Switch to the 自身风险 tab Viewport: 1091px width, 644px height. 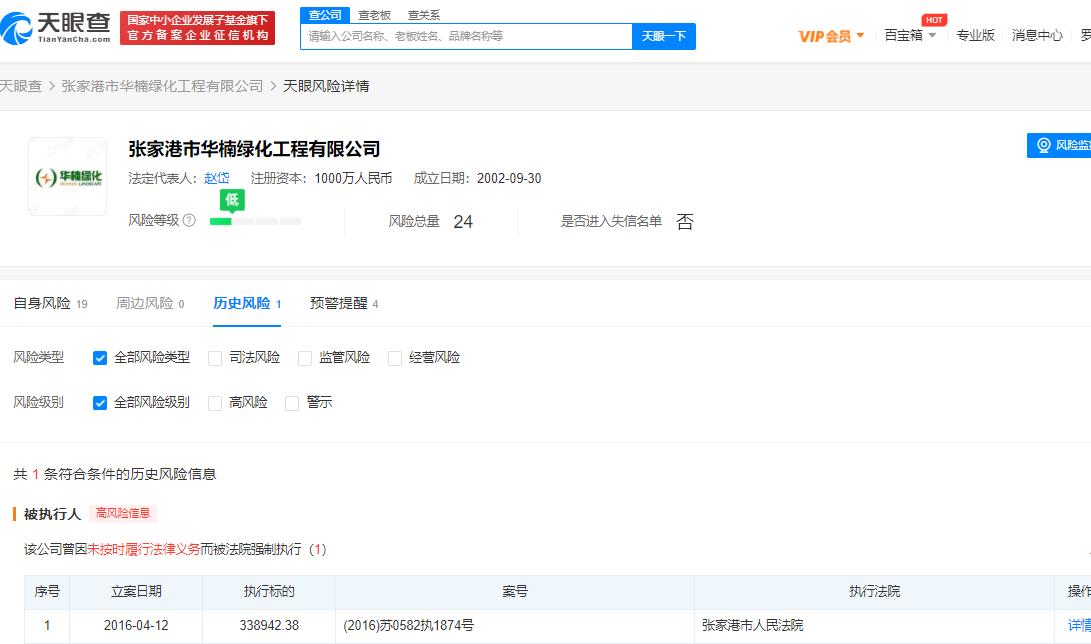[50, 303]
